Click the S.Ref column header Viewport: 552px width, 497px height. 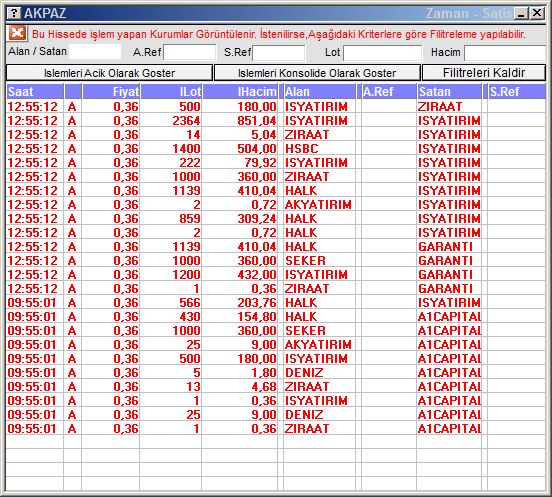coord(517,92)
